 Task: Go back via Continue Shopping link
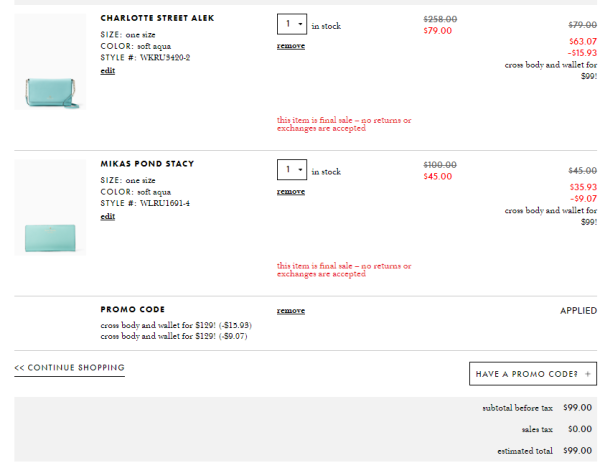pyautogui.click(x=70, y=368)
